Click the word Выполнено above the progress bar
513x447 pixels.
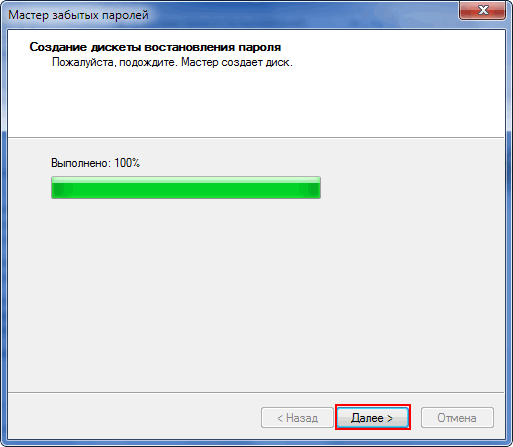click(80, 163)
